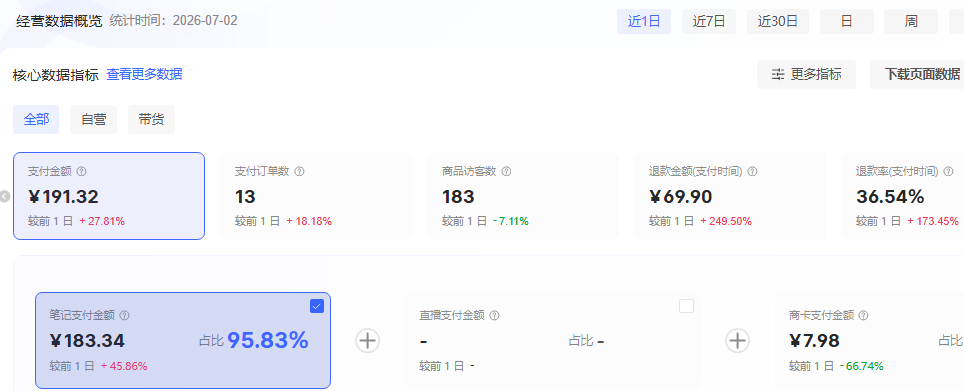The image size is (964, 391).
Task: Check the 直播支付金额 checkbox
Action: 686,306
